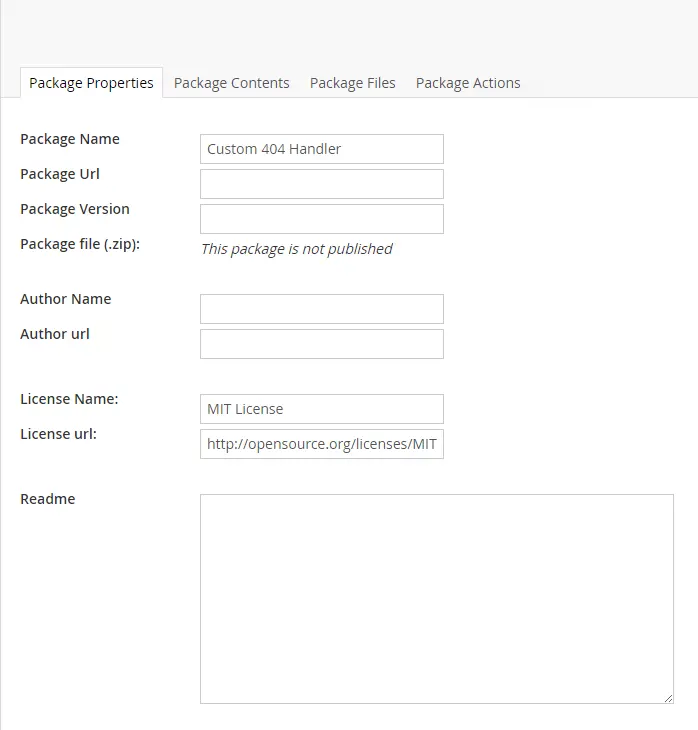Click the Package Version label
Viewport: 698px width, 730px height.
pyautogui.click(x=74, y=209)
